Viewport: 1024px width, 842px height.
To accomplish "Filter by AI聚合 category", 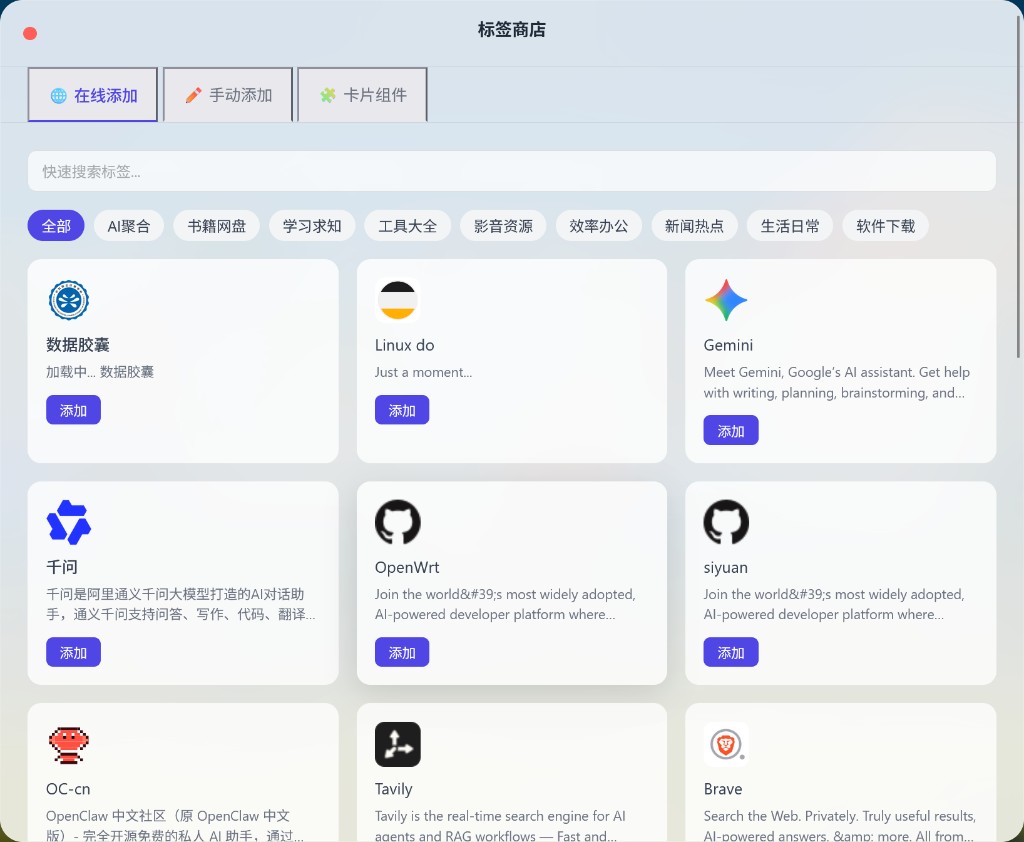I will click(x=129, y=226).
